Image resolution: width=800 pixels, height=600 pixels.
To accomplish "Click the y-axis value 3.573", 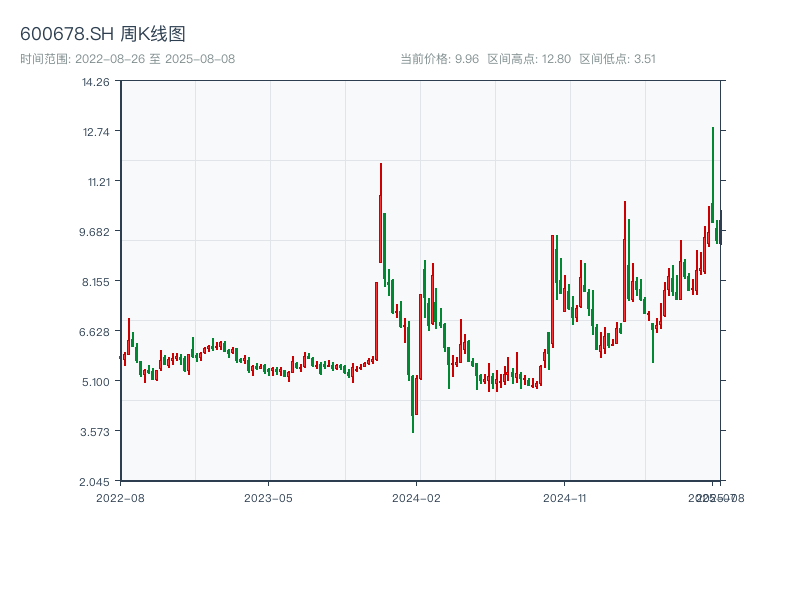I will pyautogui.click(x=95, y=432).
